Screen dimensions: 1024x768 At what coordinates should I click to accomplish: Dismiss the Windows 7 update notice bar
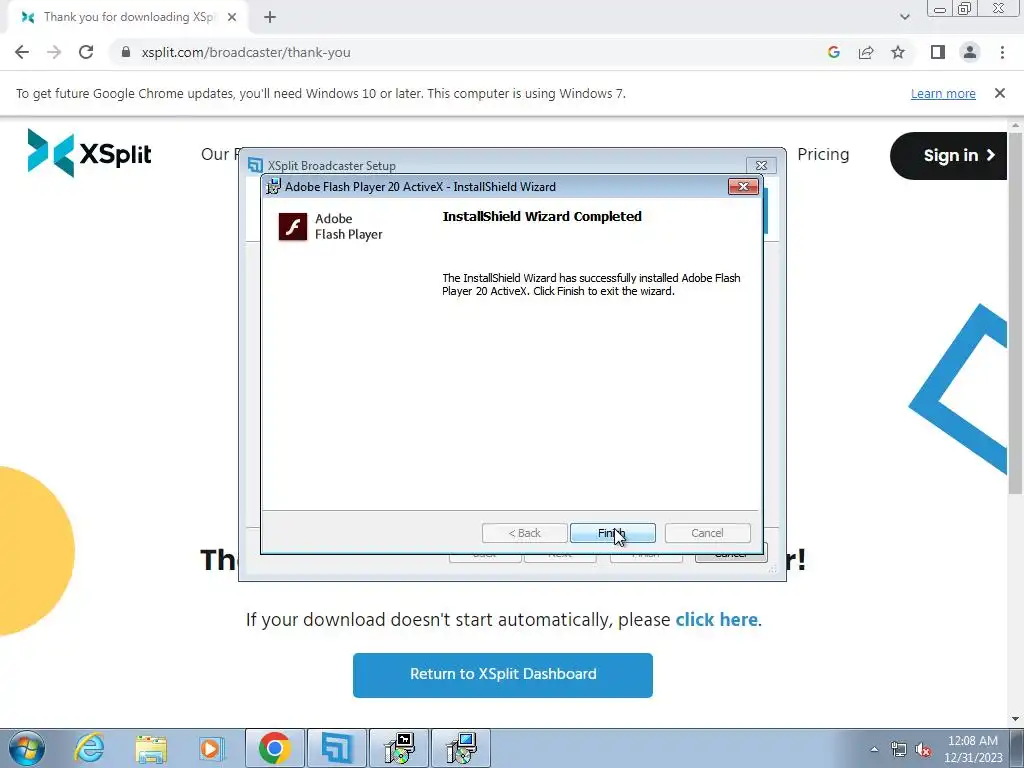tap(1000, 93)
